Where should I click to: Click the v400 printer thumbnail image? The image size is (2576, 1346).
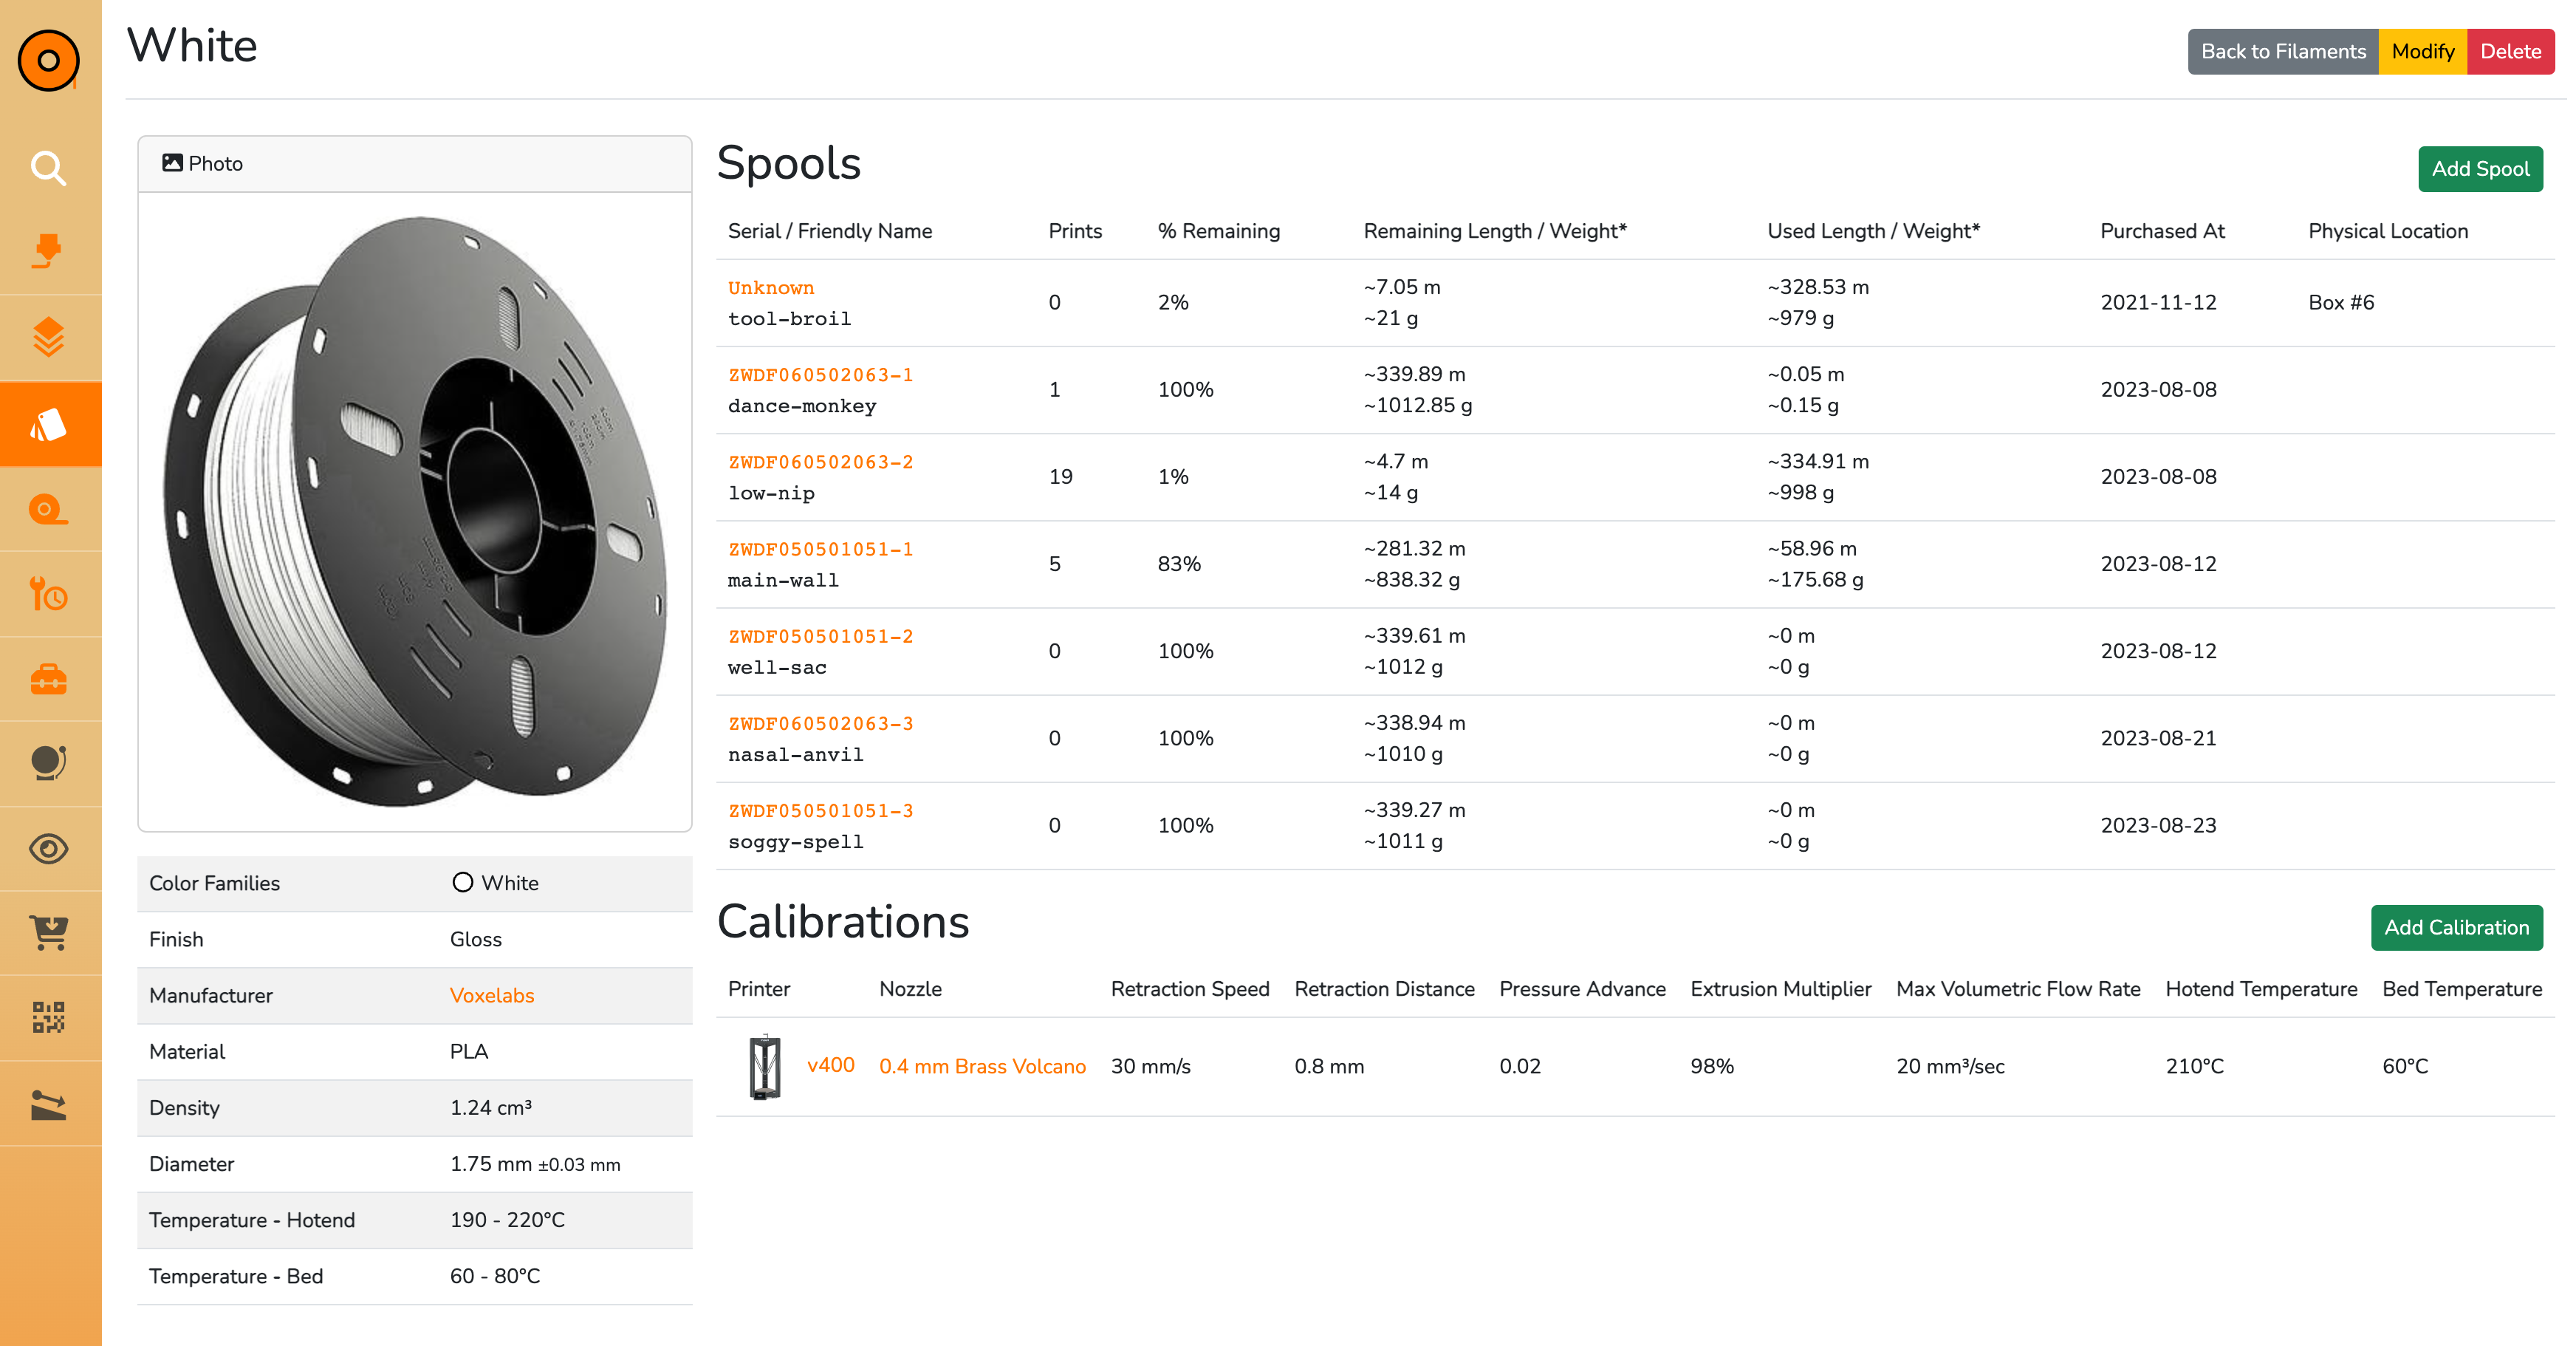[765, 1066]
